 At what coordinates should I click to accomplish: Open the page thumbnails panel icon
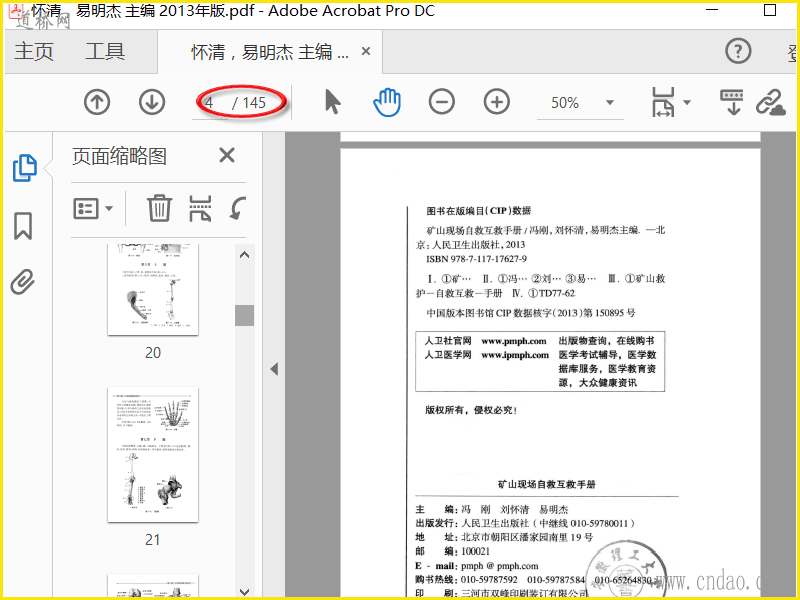click(x=24, y=167)
